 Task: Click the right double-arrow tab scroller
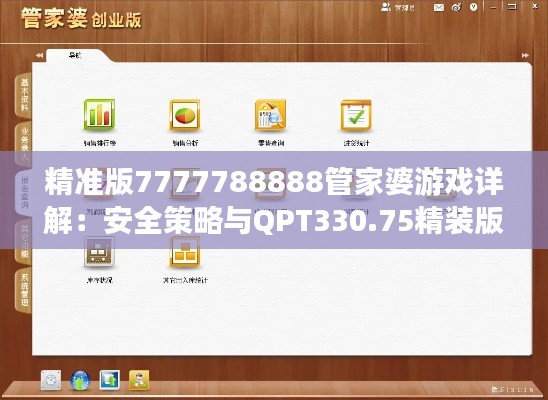pos(525,55)
